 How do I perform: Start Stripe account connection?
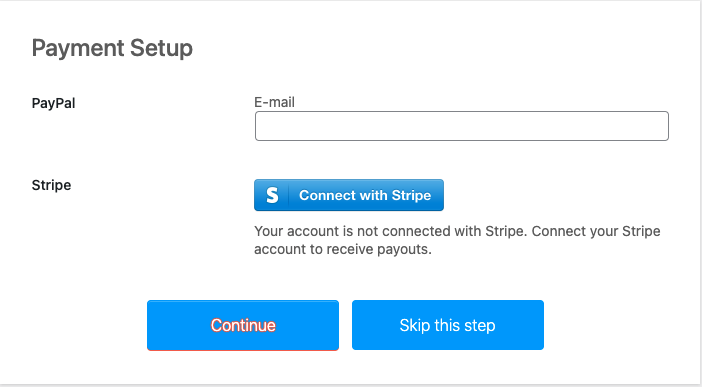[x=349, y=195]
